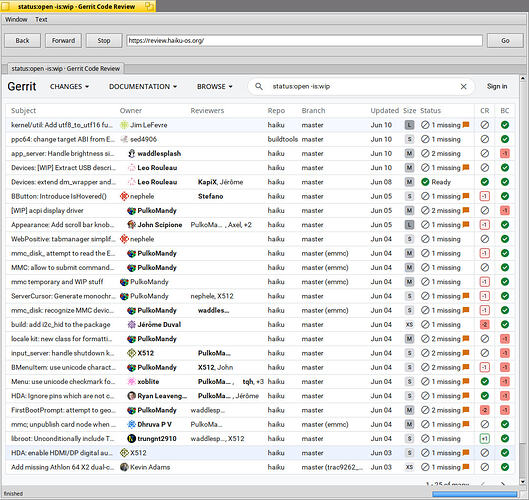Click the BC -1 badge on FirstBootPrompt row

tap(505, 410)
